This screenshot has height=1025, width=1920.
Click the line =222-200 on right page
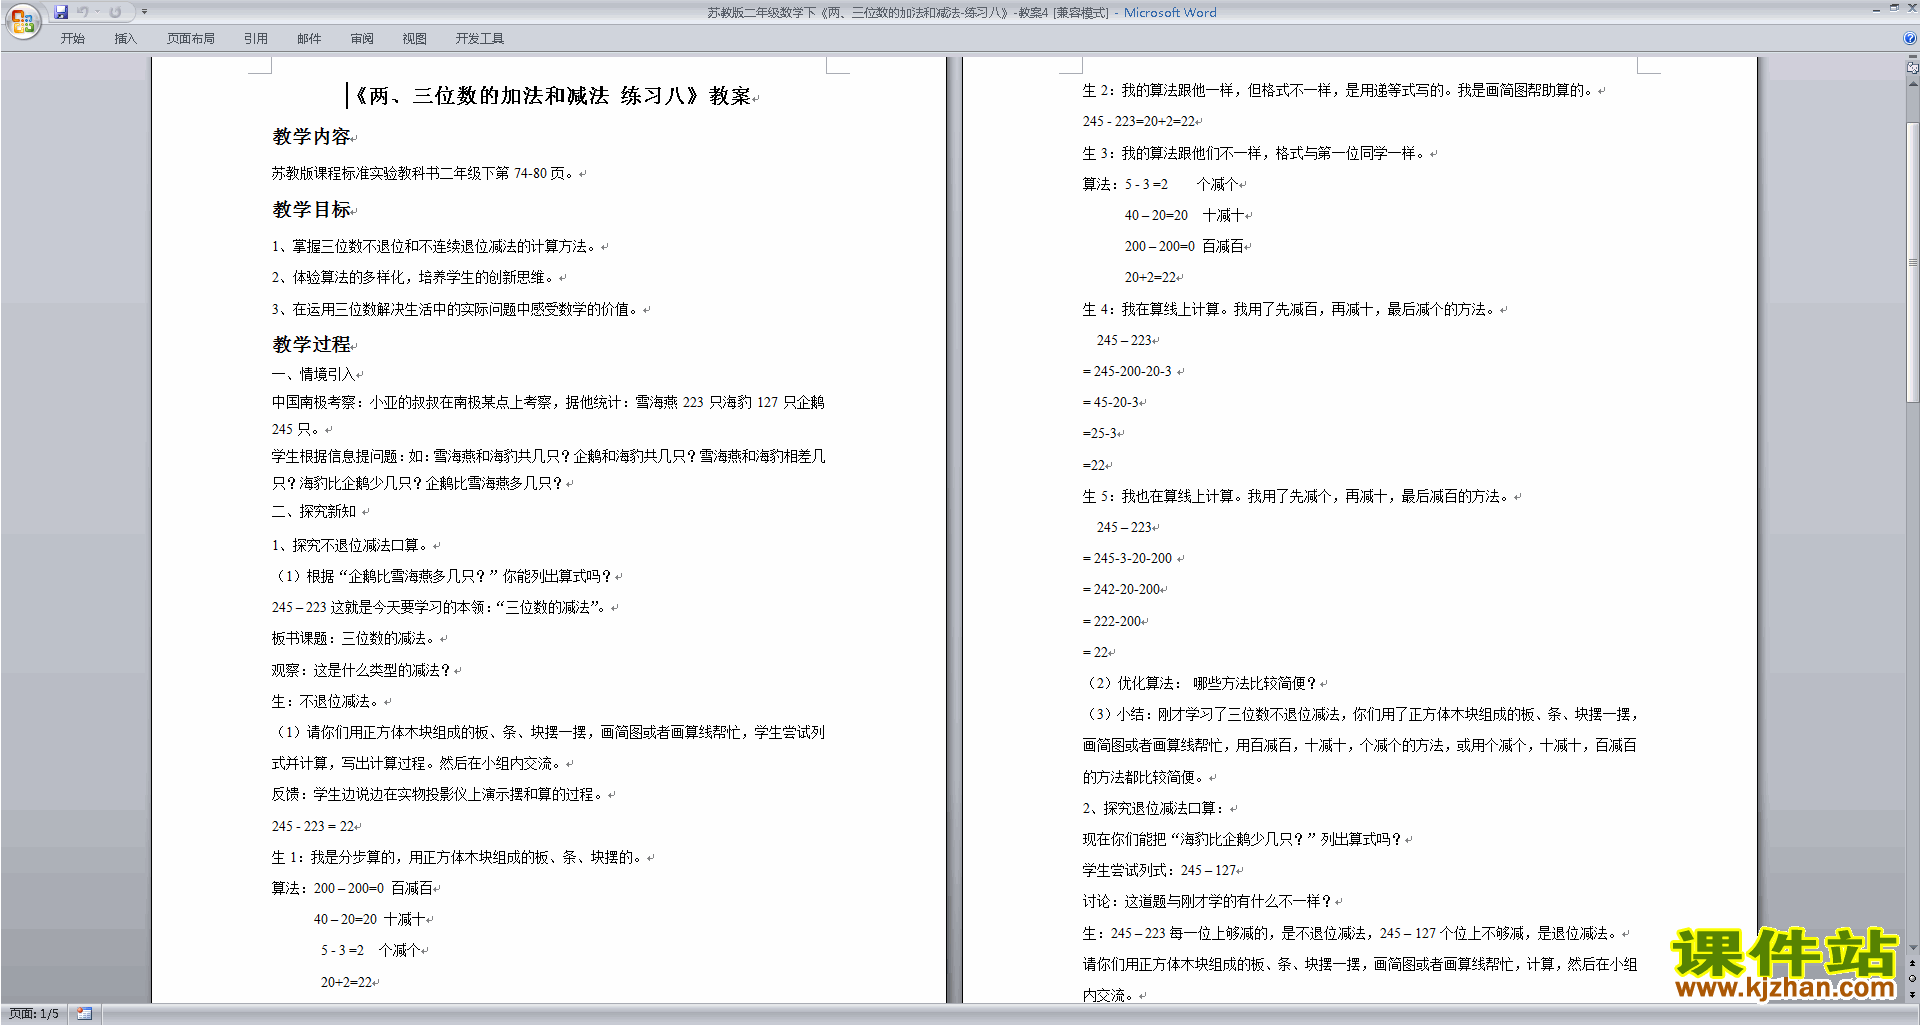[1112, 621]
